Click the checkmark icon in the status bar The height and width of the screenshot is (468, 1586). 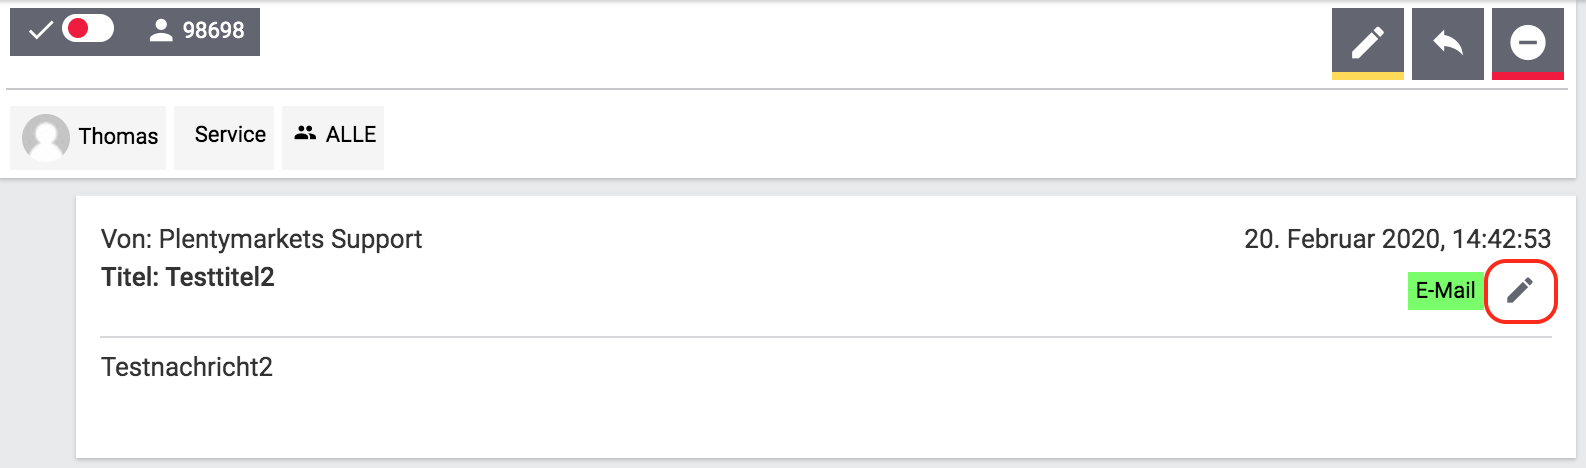pyautogui.click(x=40, y=31)
